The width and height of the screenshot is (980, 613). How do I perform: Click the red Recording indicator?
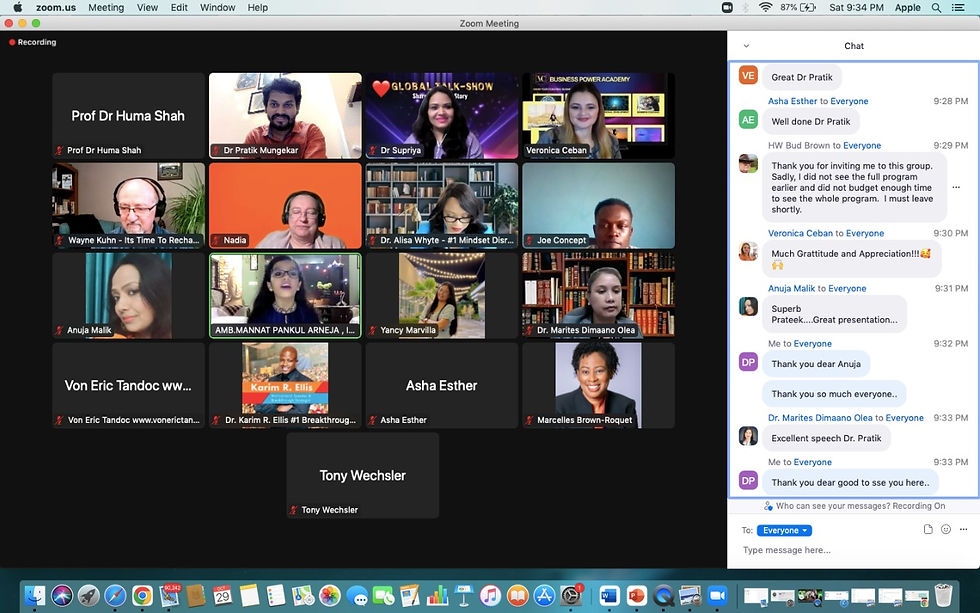(32, 42)
